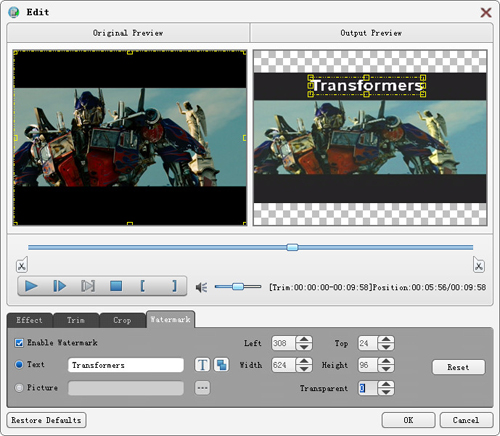
Task: Select the Text radio button
Action: coord(19,365)
